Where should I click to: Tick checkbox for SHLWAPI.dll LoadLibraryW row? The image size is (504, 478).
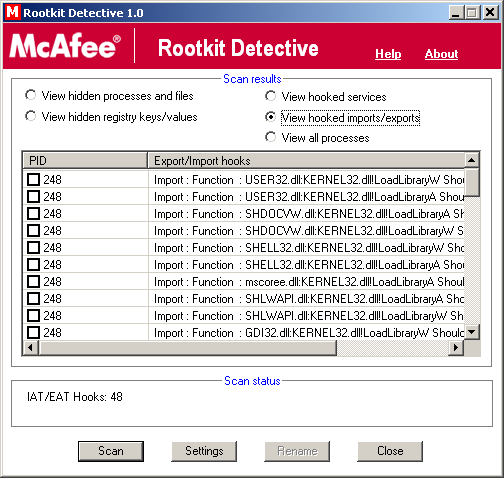pyautogui.click(x=33, y=315)
